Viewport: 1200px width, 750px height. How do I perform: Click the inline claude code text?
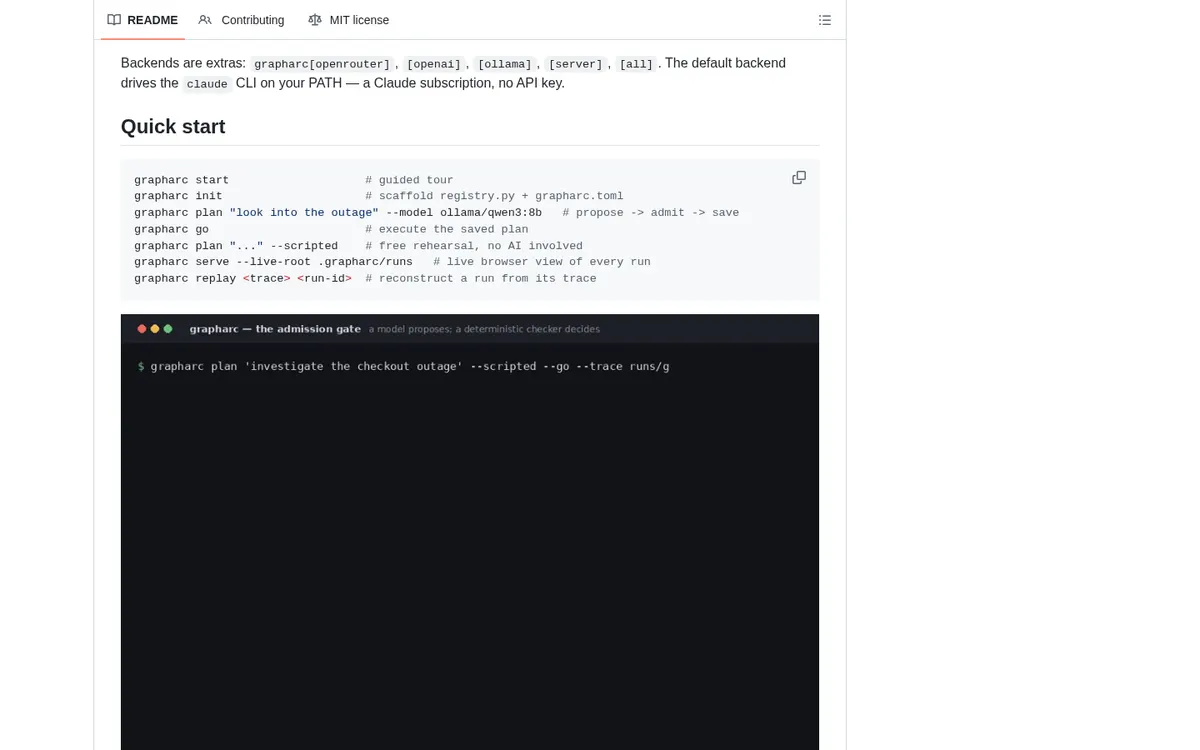207,84
